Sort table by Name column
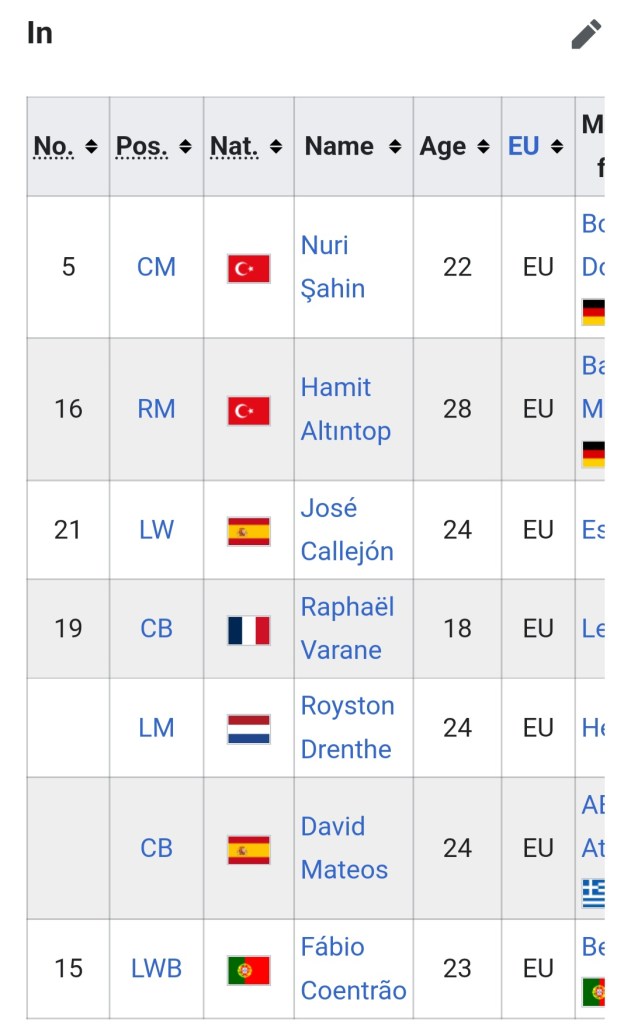 click(395, 147)
